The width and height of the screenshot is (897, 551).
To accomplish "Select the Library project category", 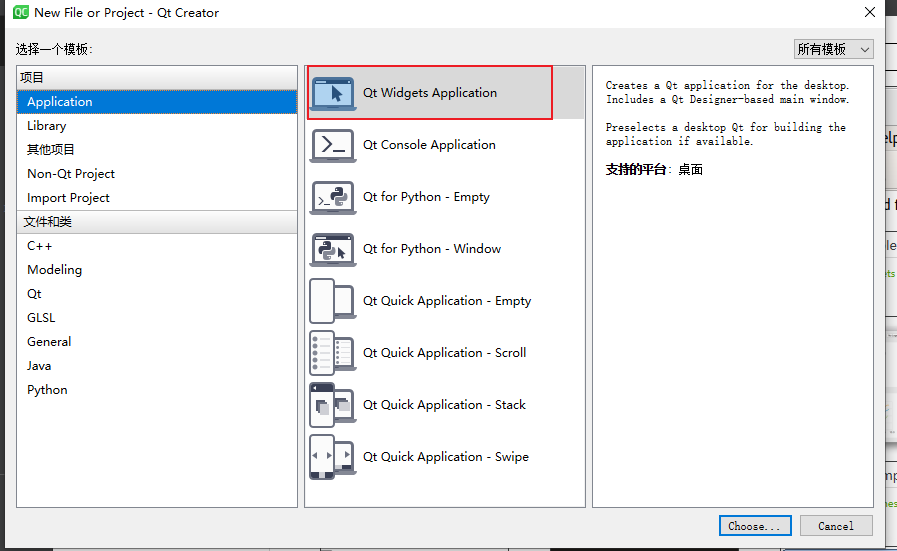I will (157, 126).
